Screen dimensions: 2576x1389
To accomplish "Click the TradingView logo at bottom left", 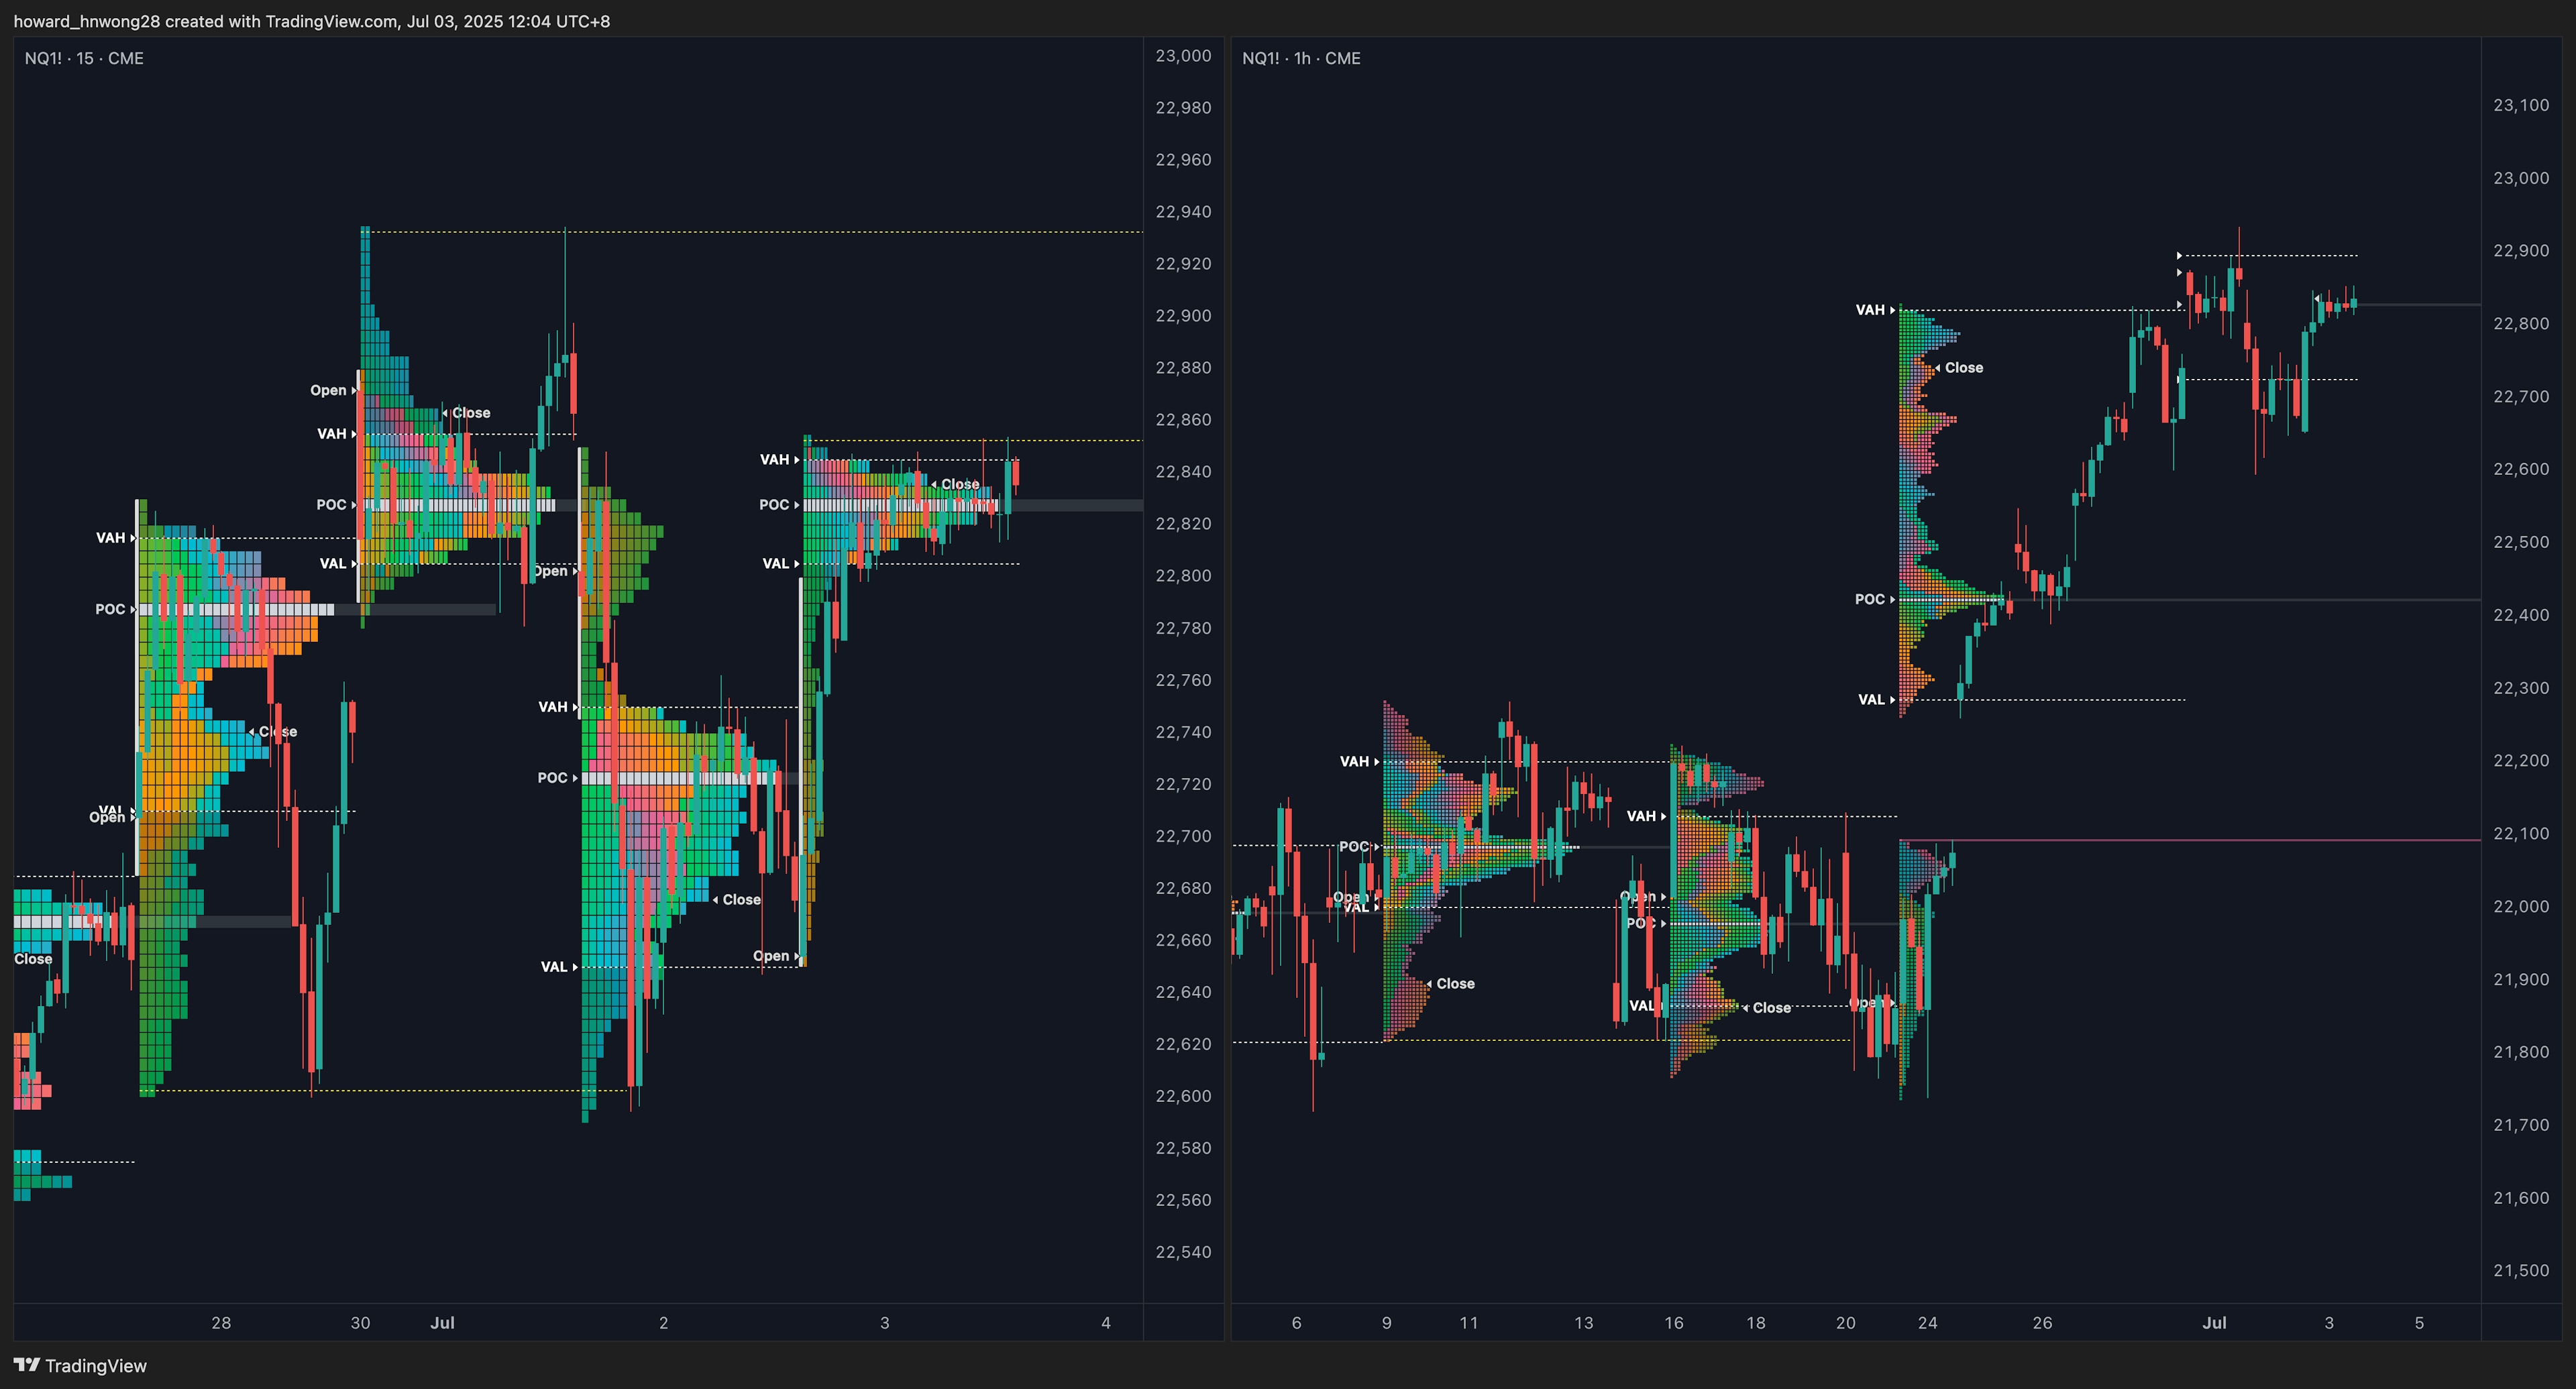I will pyautogui.click(x=80, y=1365).
